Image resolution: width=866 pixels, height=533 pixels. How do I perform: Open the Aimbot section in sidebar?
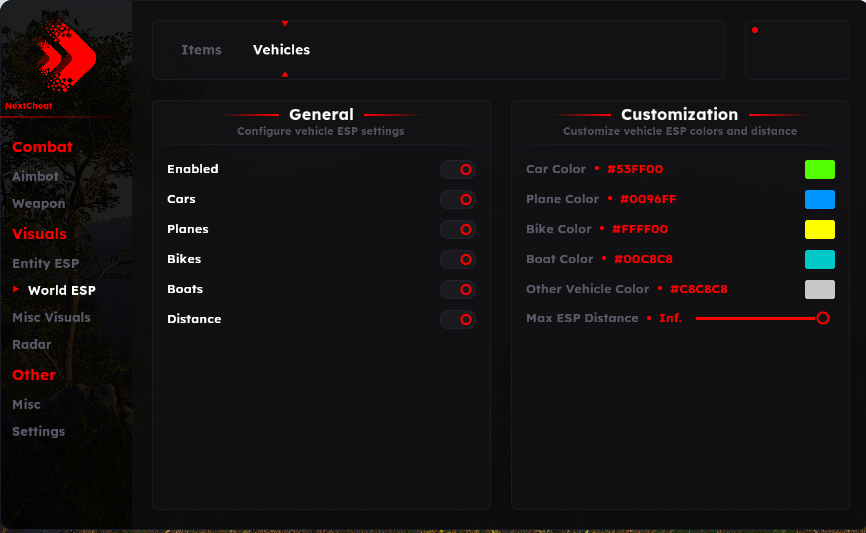[35, 176]
